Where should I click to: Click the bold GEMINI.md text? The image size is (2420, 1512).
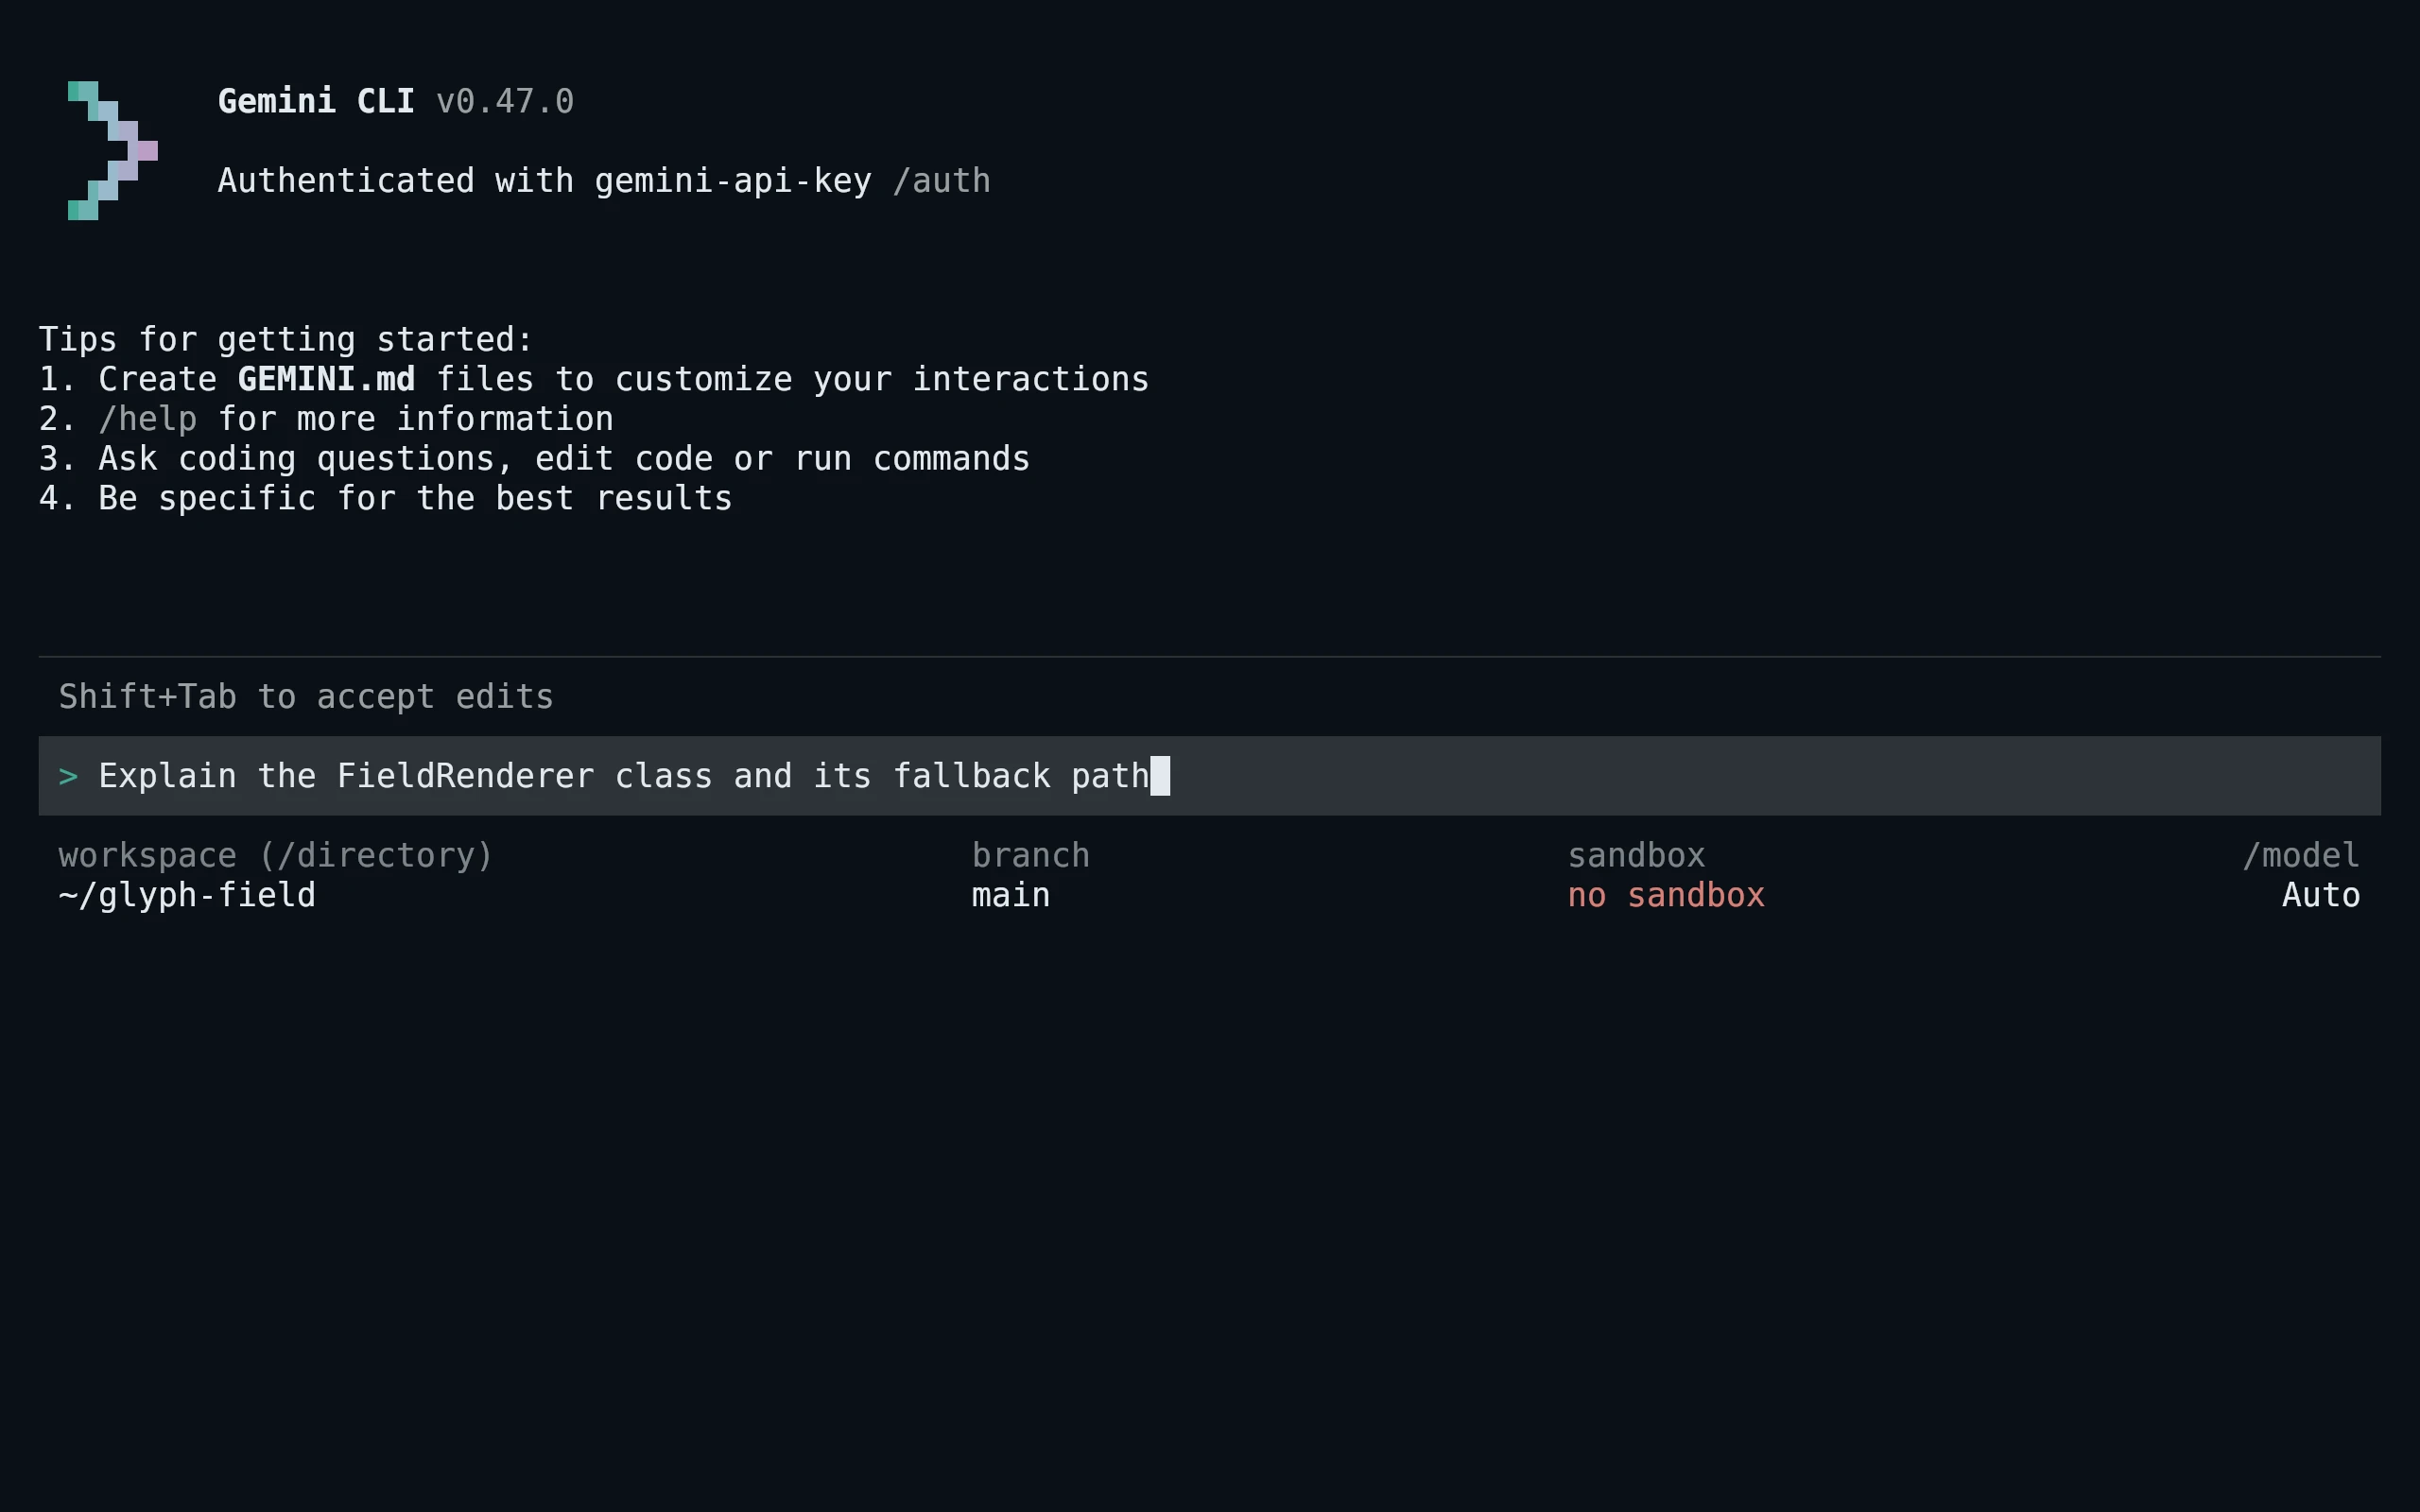326,379
